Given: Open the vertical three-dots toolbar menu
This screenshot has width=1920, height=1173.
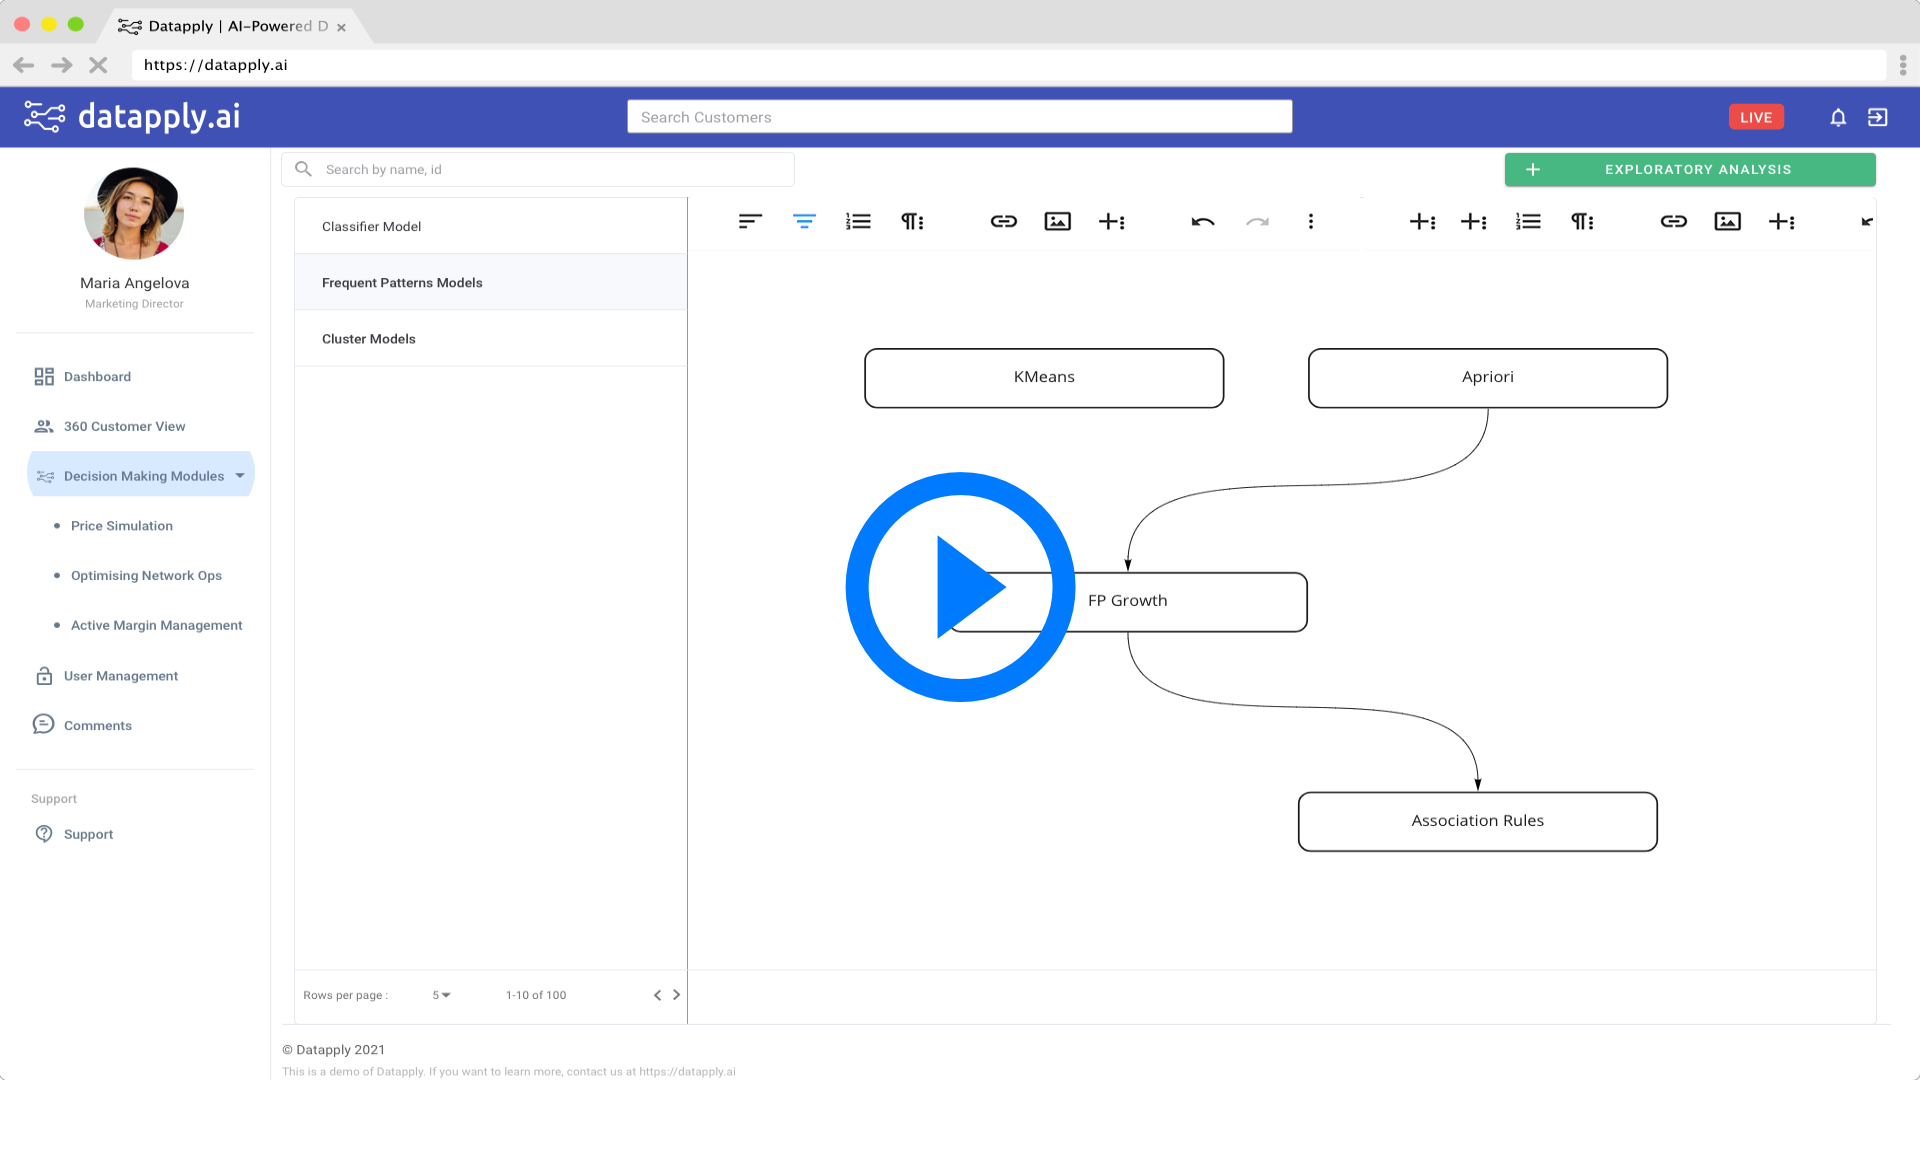Looking at the screenshot, I should [x=1311, y=222].
